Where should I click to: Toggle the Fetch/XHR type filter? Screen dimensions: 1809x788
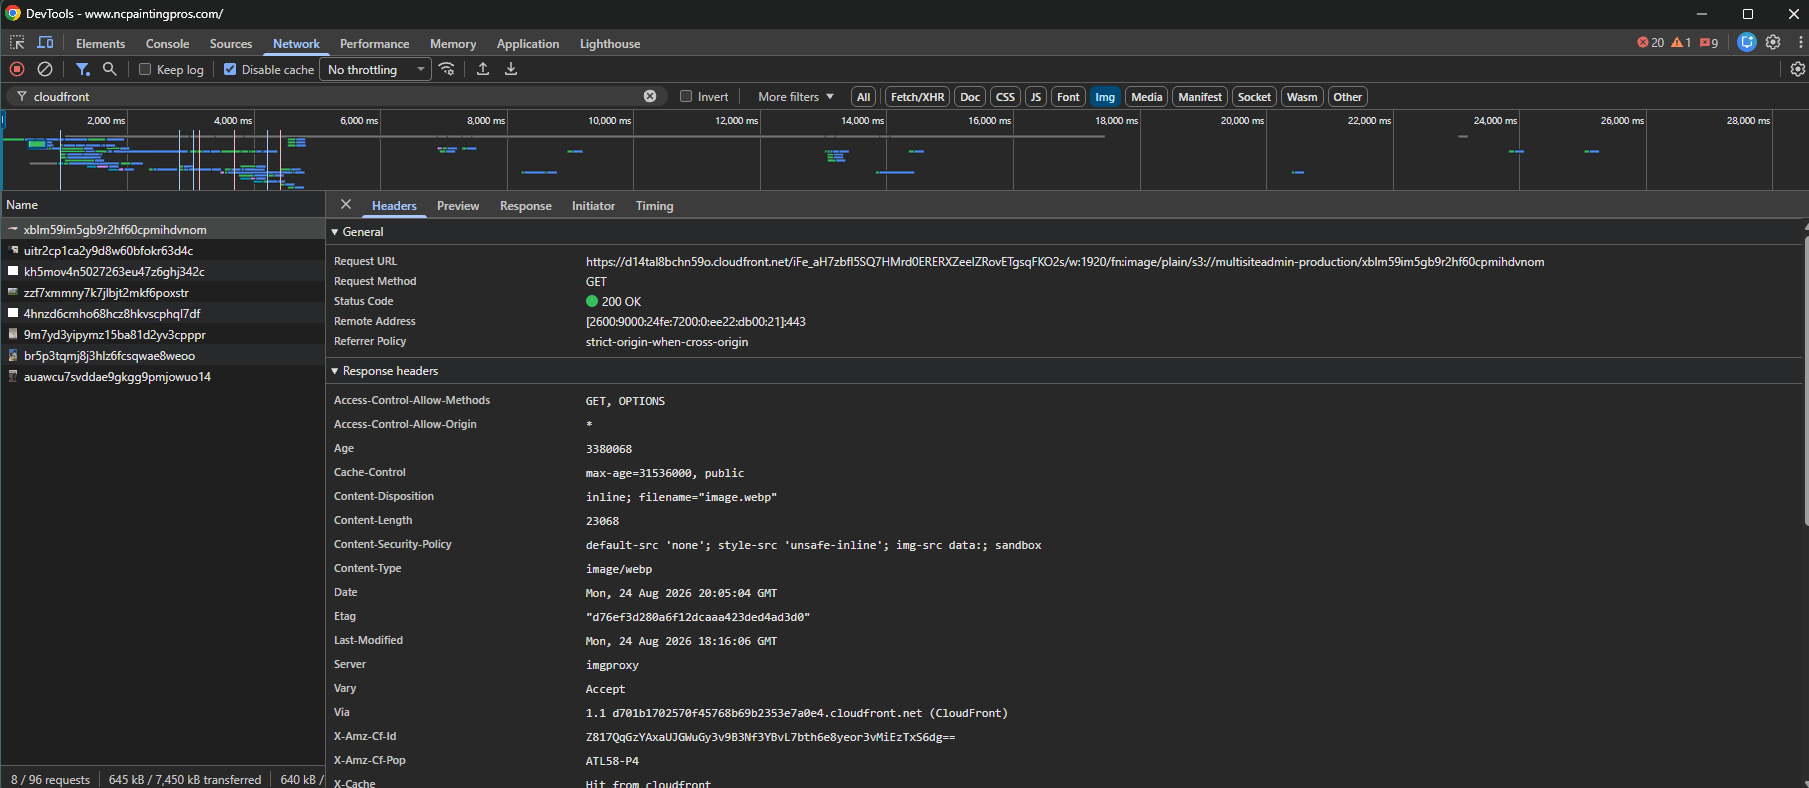[x=917, y=97]
